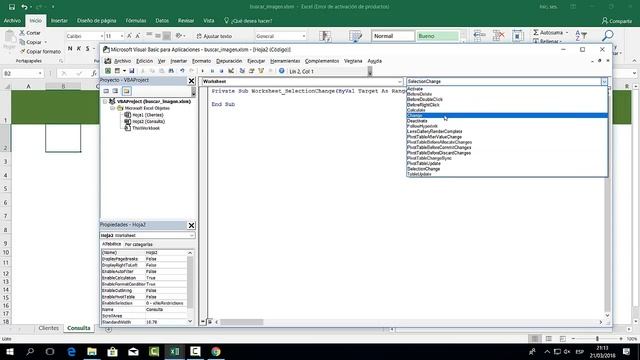This screenshot has width=640, height=360.
Task: Open the B2 Name Box dropdown
Action: click(40, 73)
